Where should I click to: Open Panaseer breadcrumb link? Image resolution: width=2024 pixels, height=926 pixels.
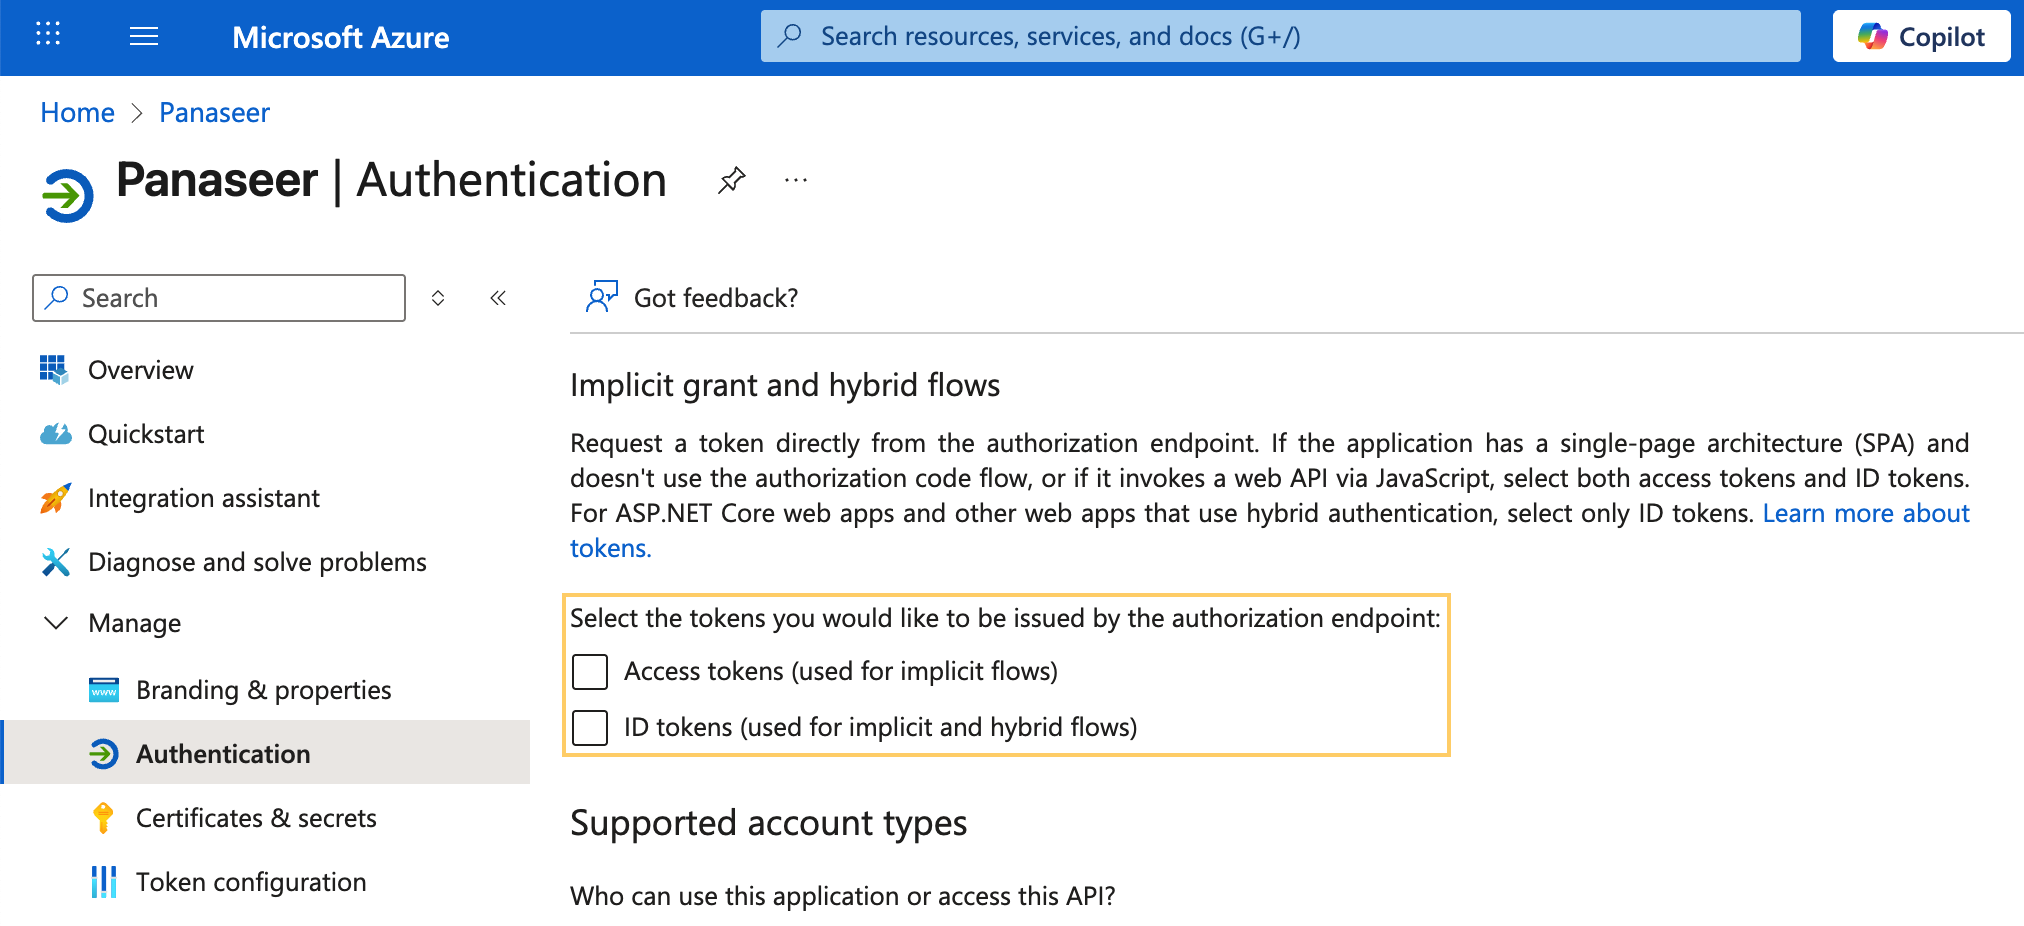pos(214,112)
